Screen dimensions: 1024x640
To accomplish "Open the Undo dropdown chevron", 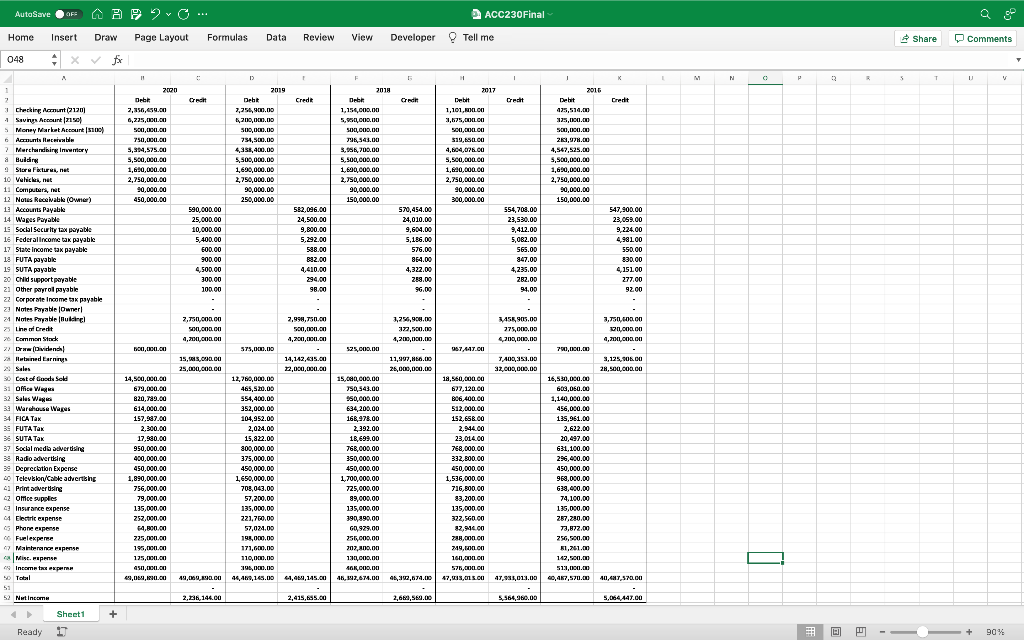I will [x=167, y=14].
